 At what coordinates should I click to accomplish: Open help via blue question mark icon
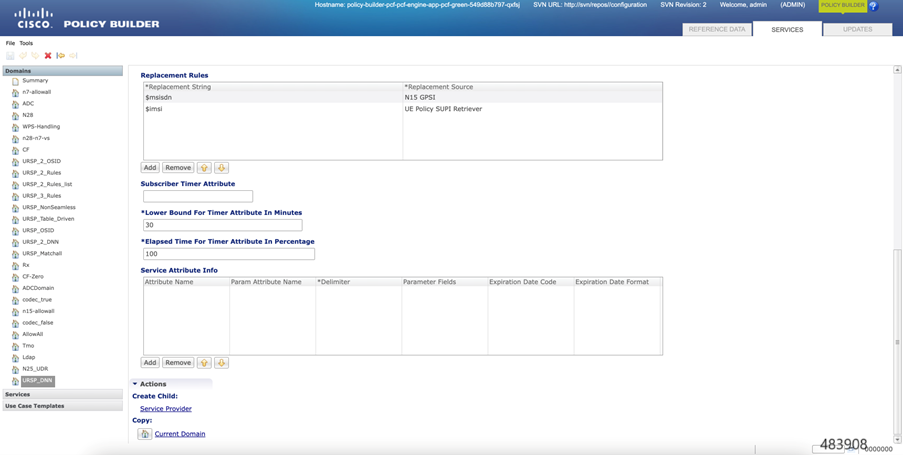pyautogui.click(x=873, y=6)
